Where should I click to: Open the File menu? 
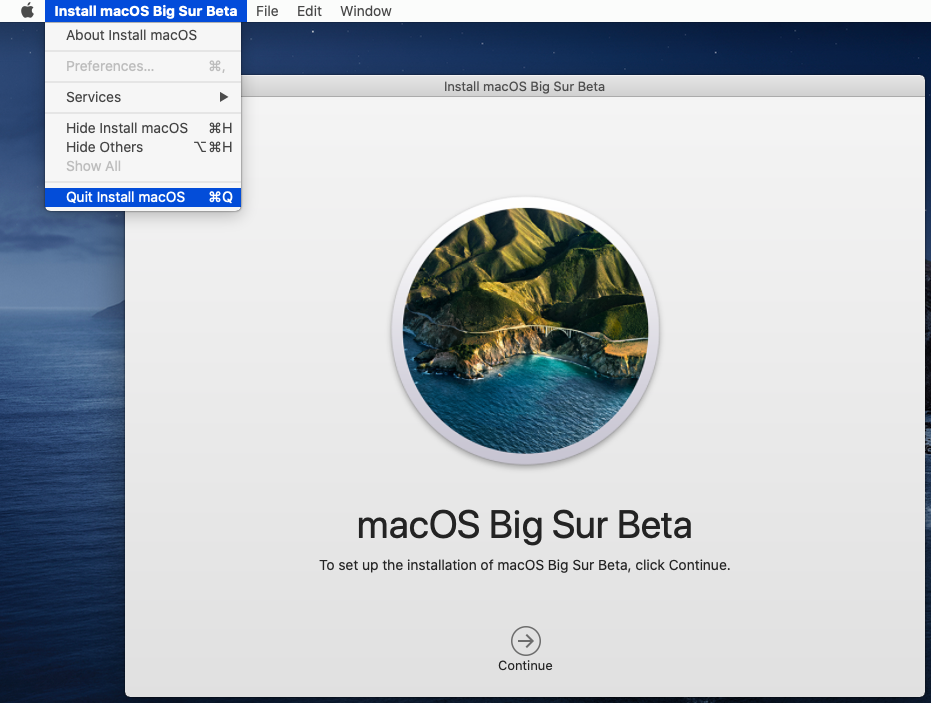click(266, 11)
